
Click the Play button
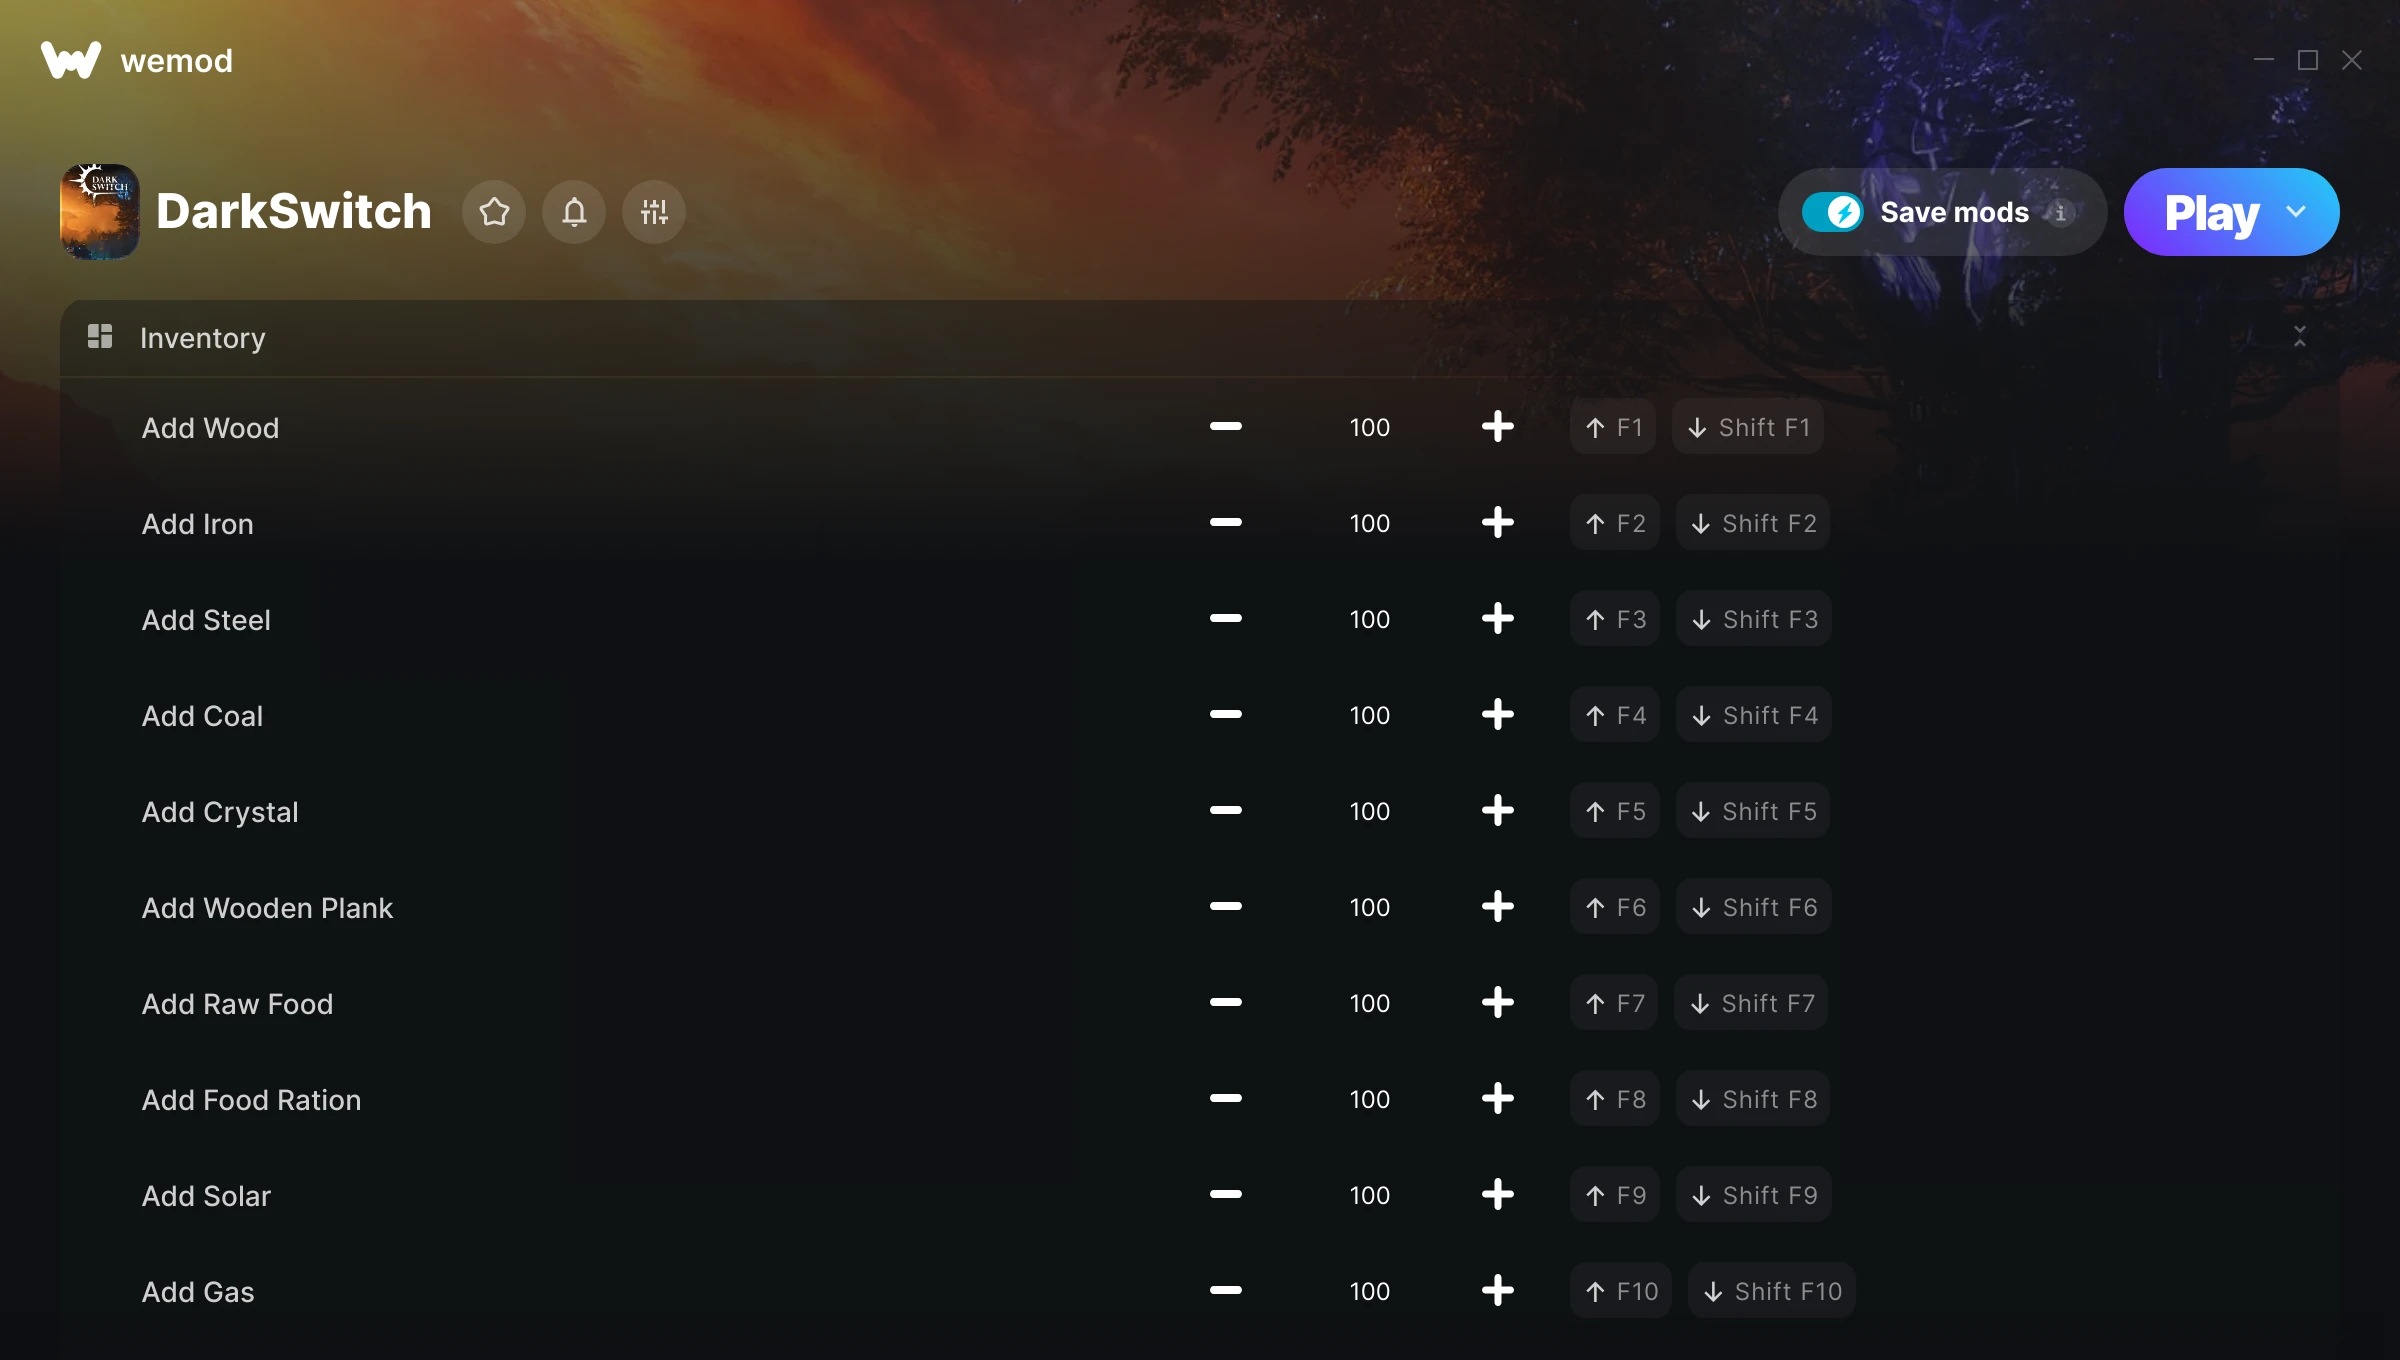point(2211,212)
